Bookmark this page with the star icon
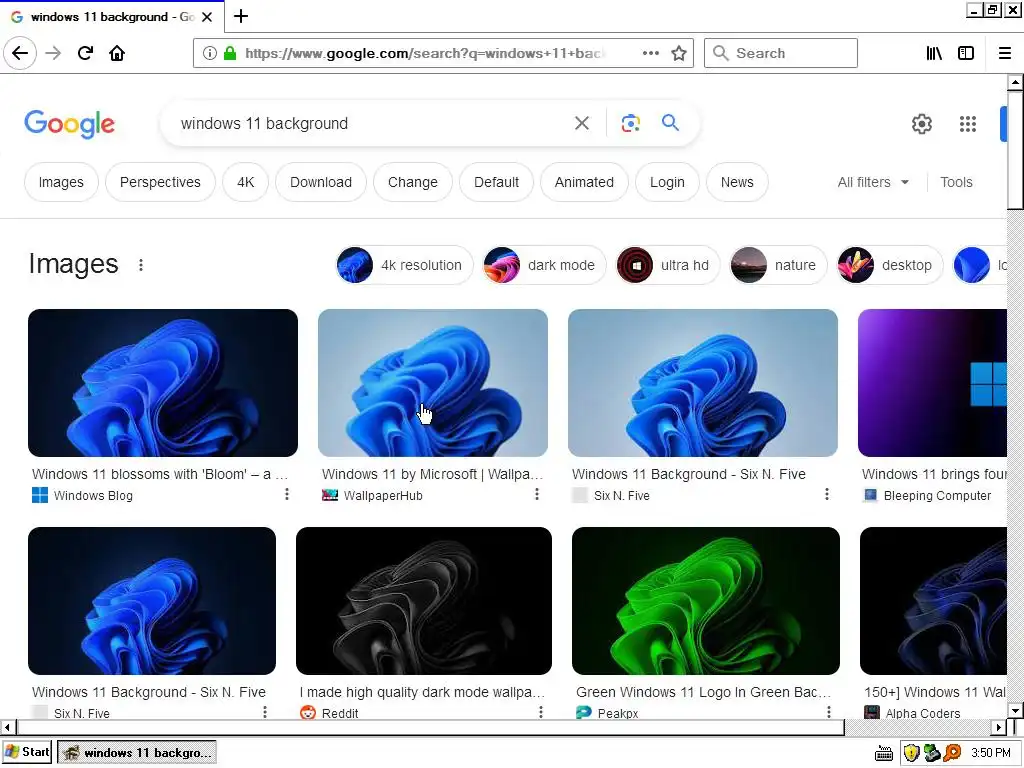Screen dimensions: 1024x768 679,53
